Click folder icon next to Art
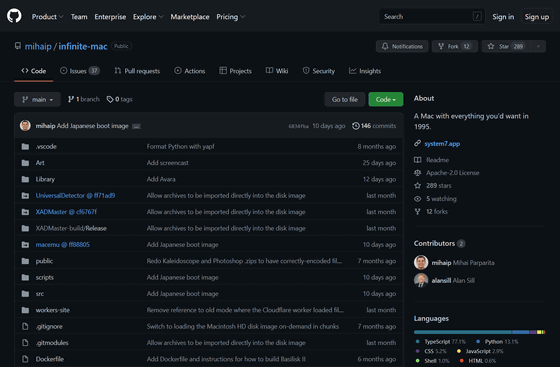Viewport: 560px width, 367px height. (x=25, y=163)
